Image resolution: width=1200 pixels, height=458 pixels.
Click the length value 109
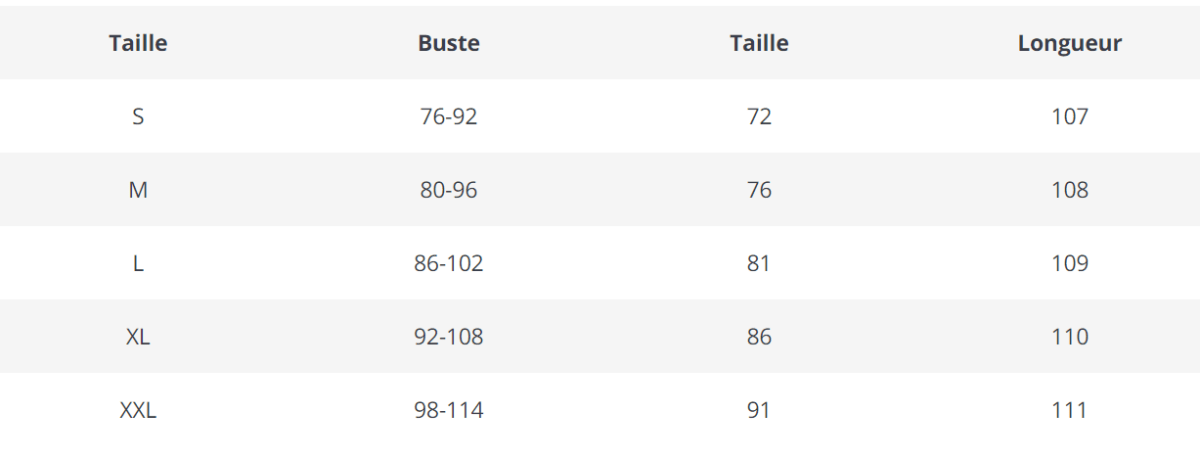pyautogui.click(x=1069, y=263)
